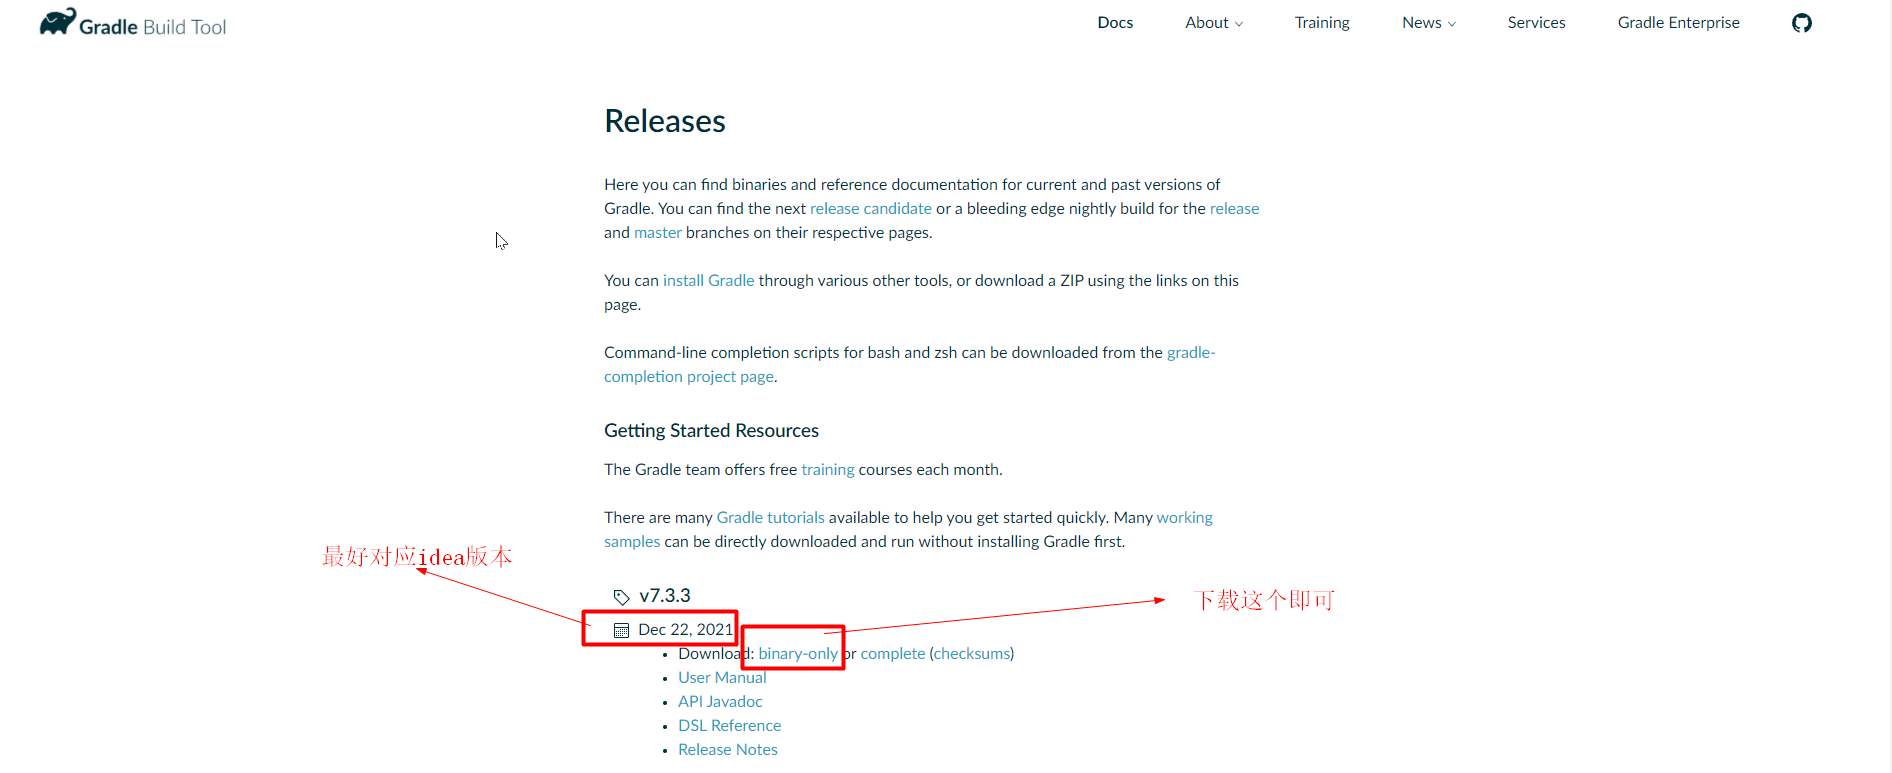This screenshot has height=773, width=1892.
Task: Open the release branch link
Action: click(x=1234, y=208)
